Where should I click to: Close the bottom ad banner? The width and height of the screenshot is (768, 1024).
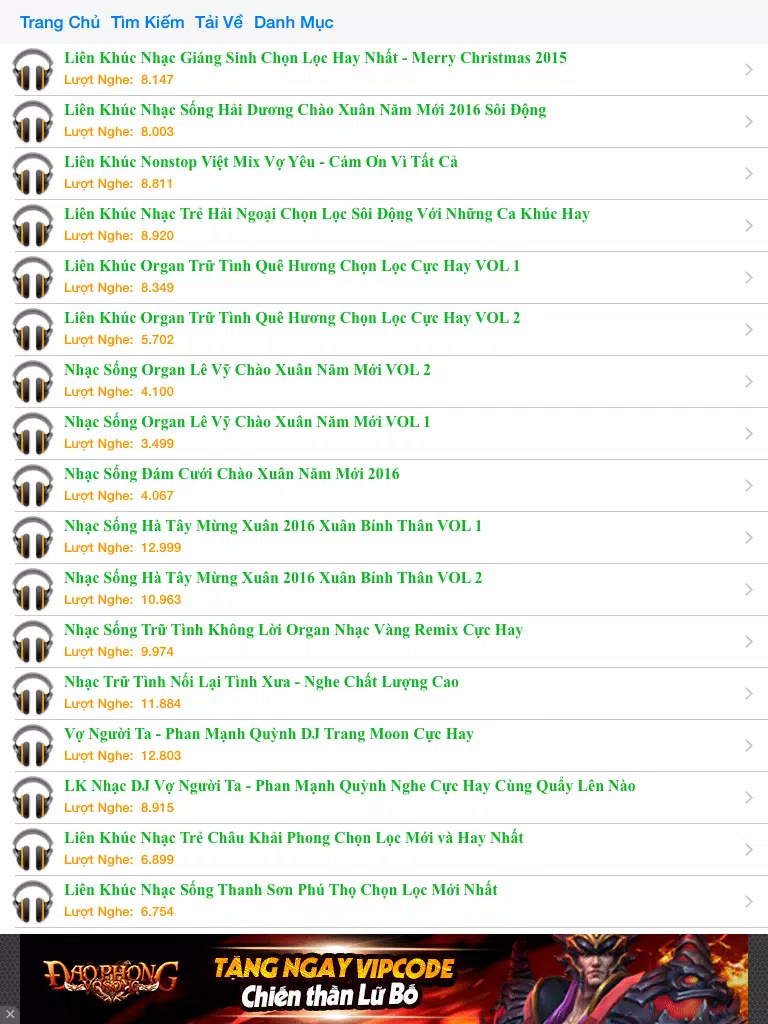coord(10,1014)
